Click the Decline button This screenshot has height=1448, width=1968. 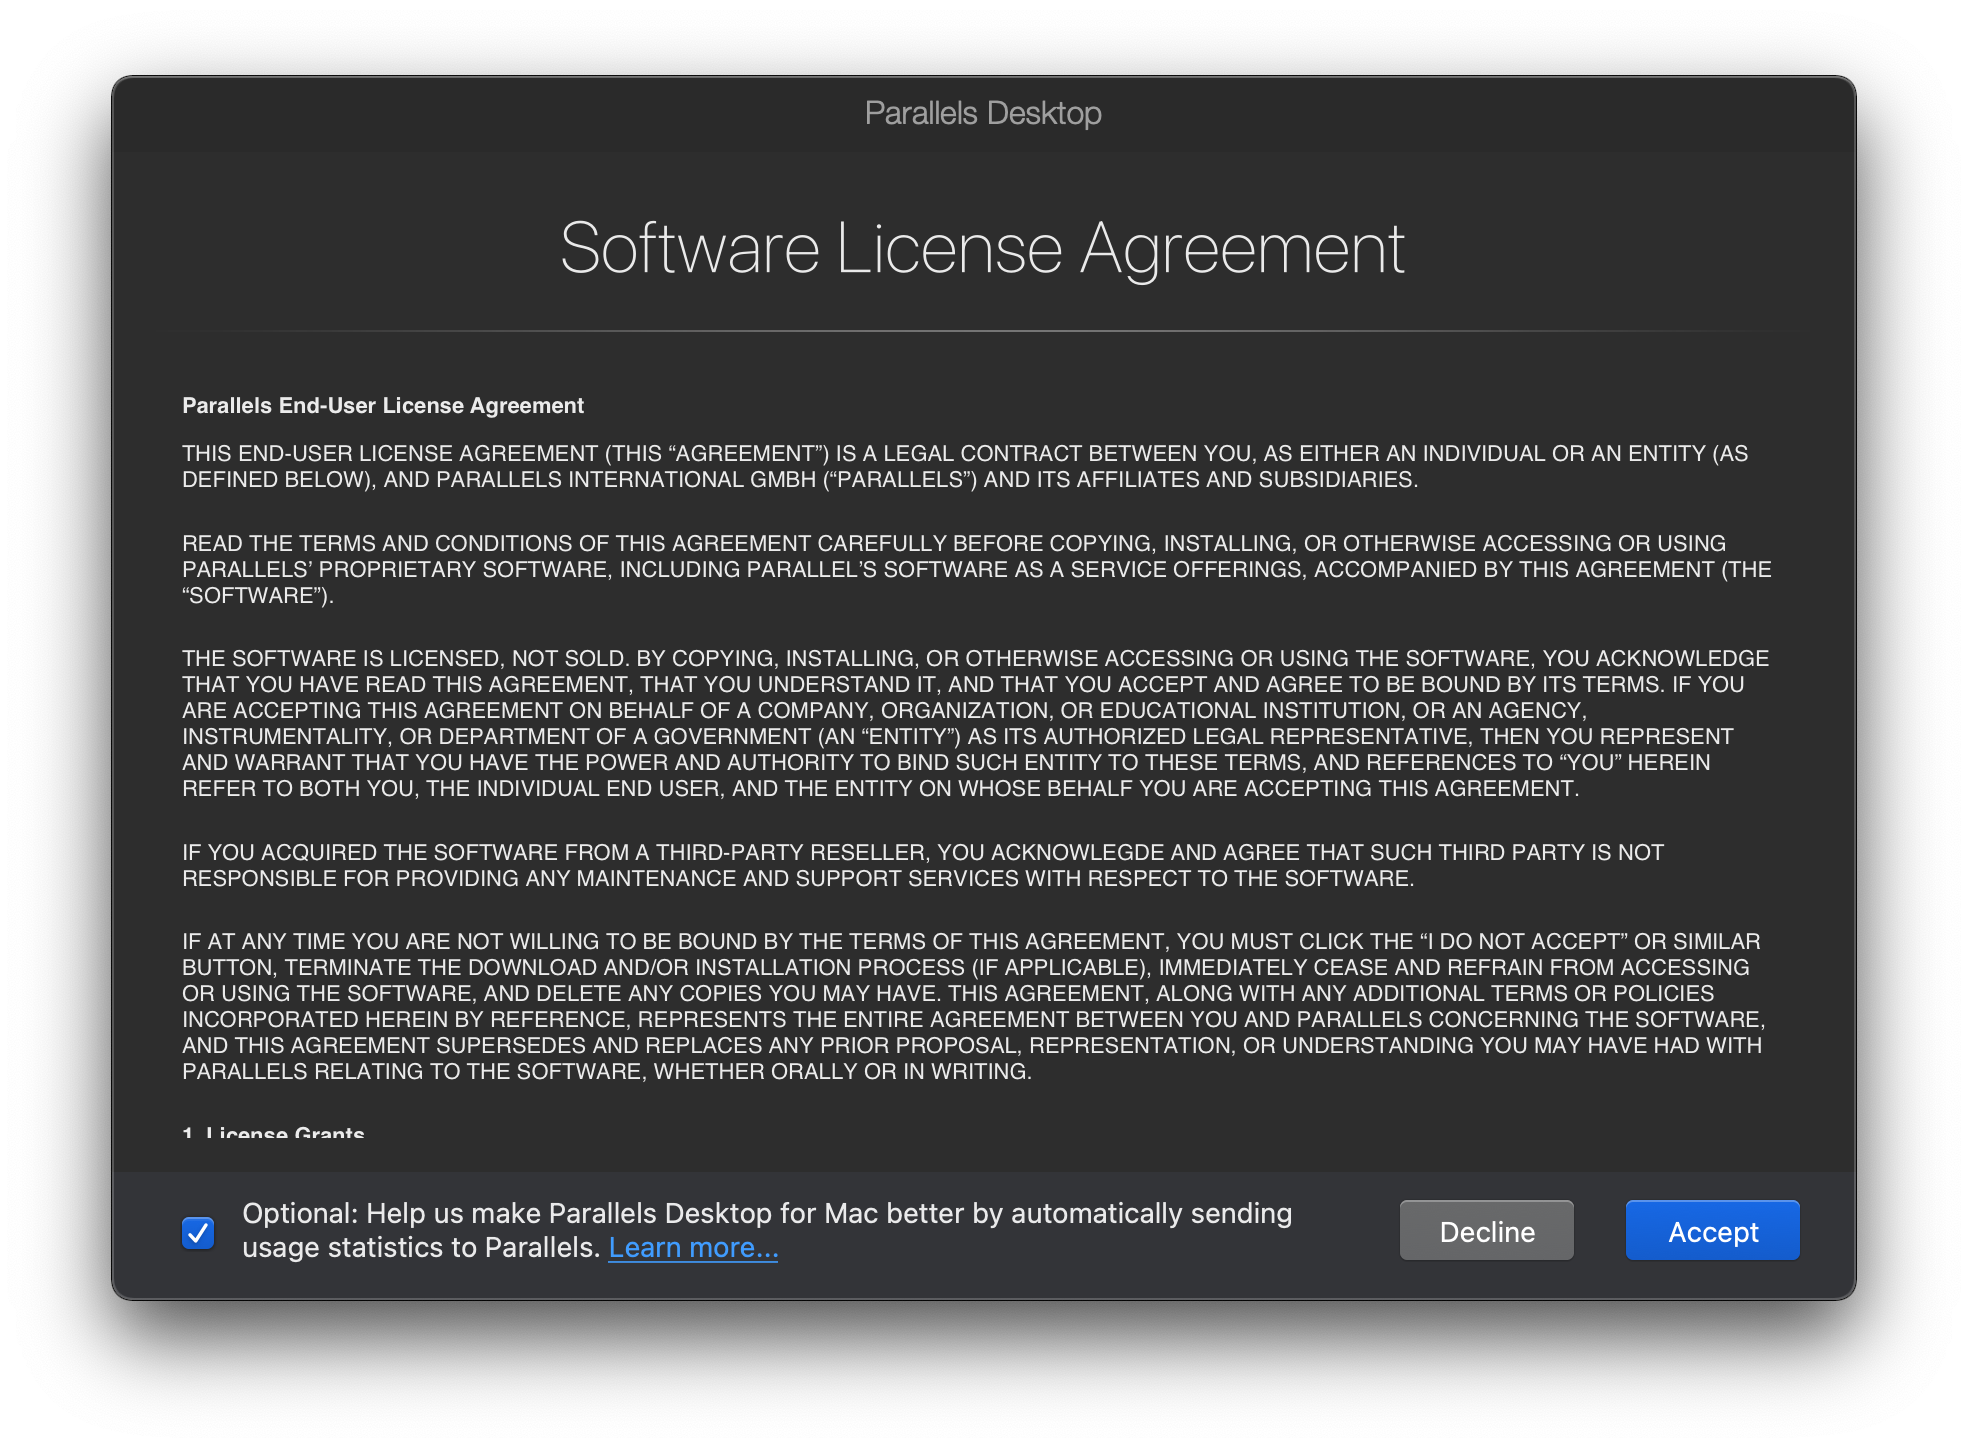1486,1231
